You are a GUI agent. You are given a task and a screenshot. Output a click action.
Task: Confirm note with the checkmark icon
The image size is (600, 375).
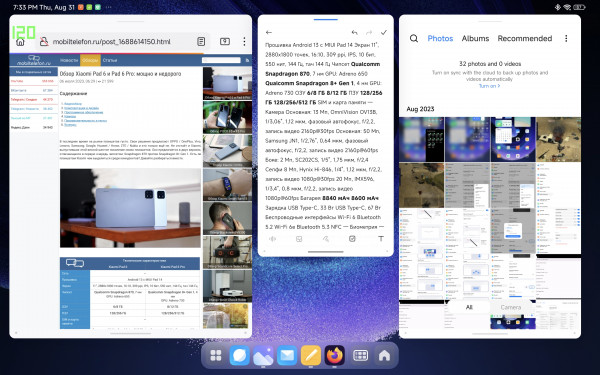384,33
